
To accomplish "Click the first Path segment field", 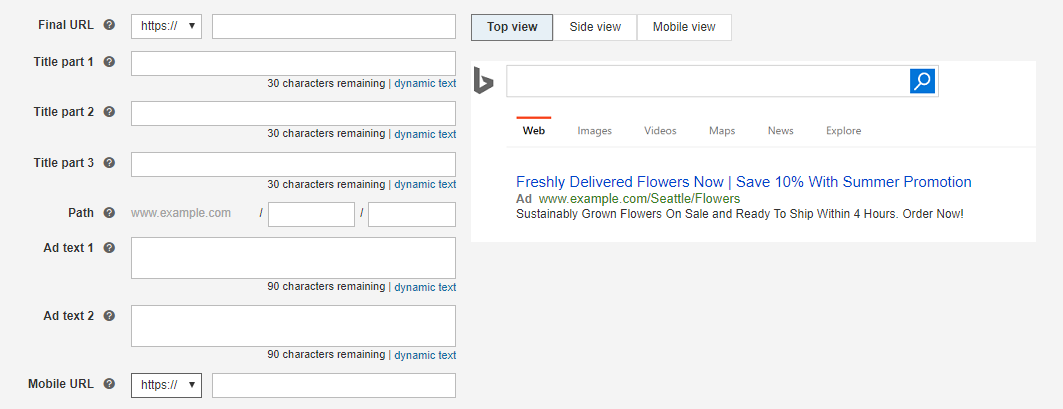I will pyautogui.click(x=311, y=214).
